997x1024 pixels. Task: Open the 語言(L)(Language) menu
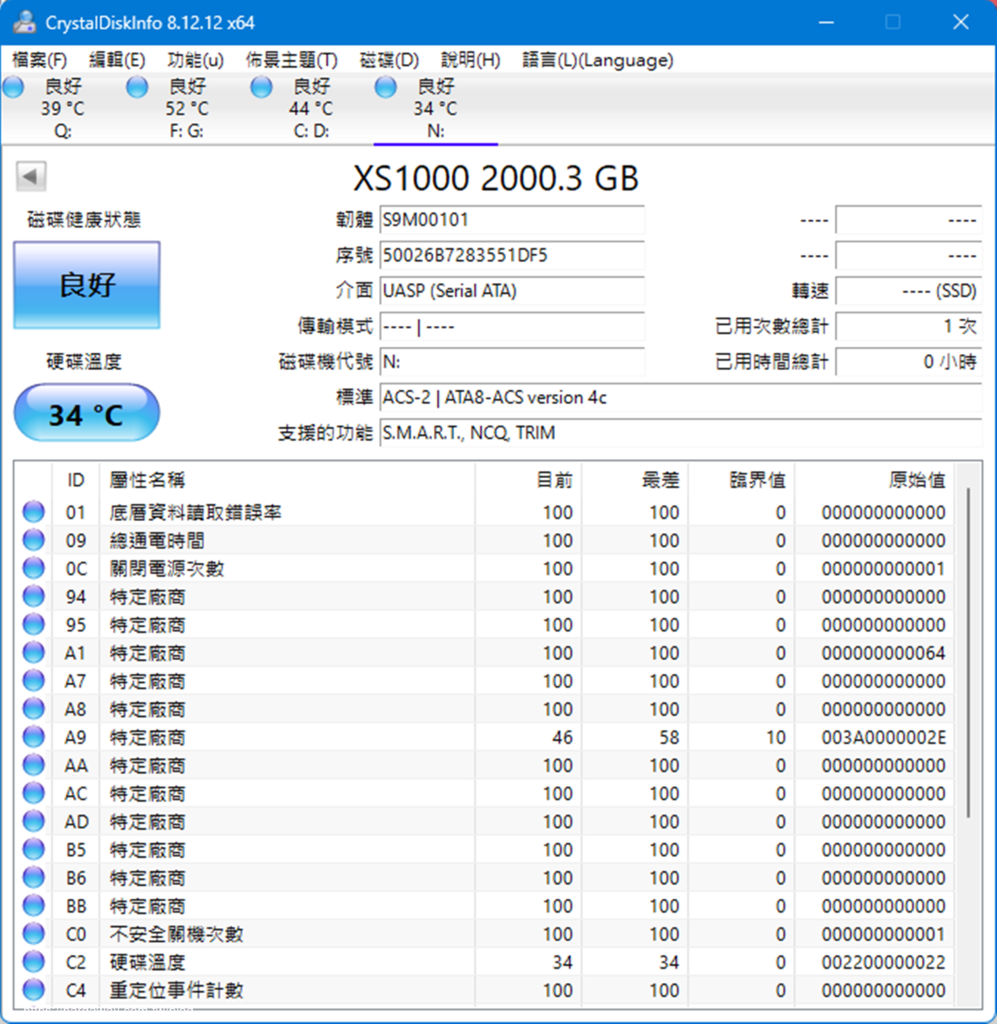597,60
